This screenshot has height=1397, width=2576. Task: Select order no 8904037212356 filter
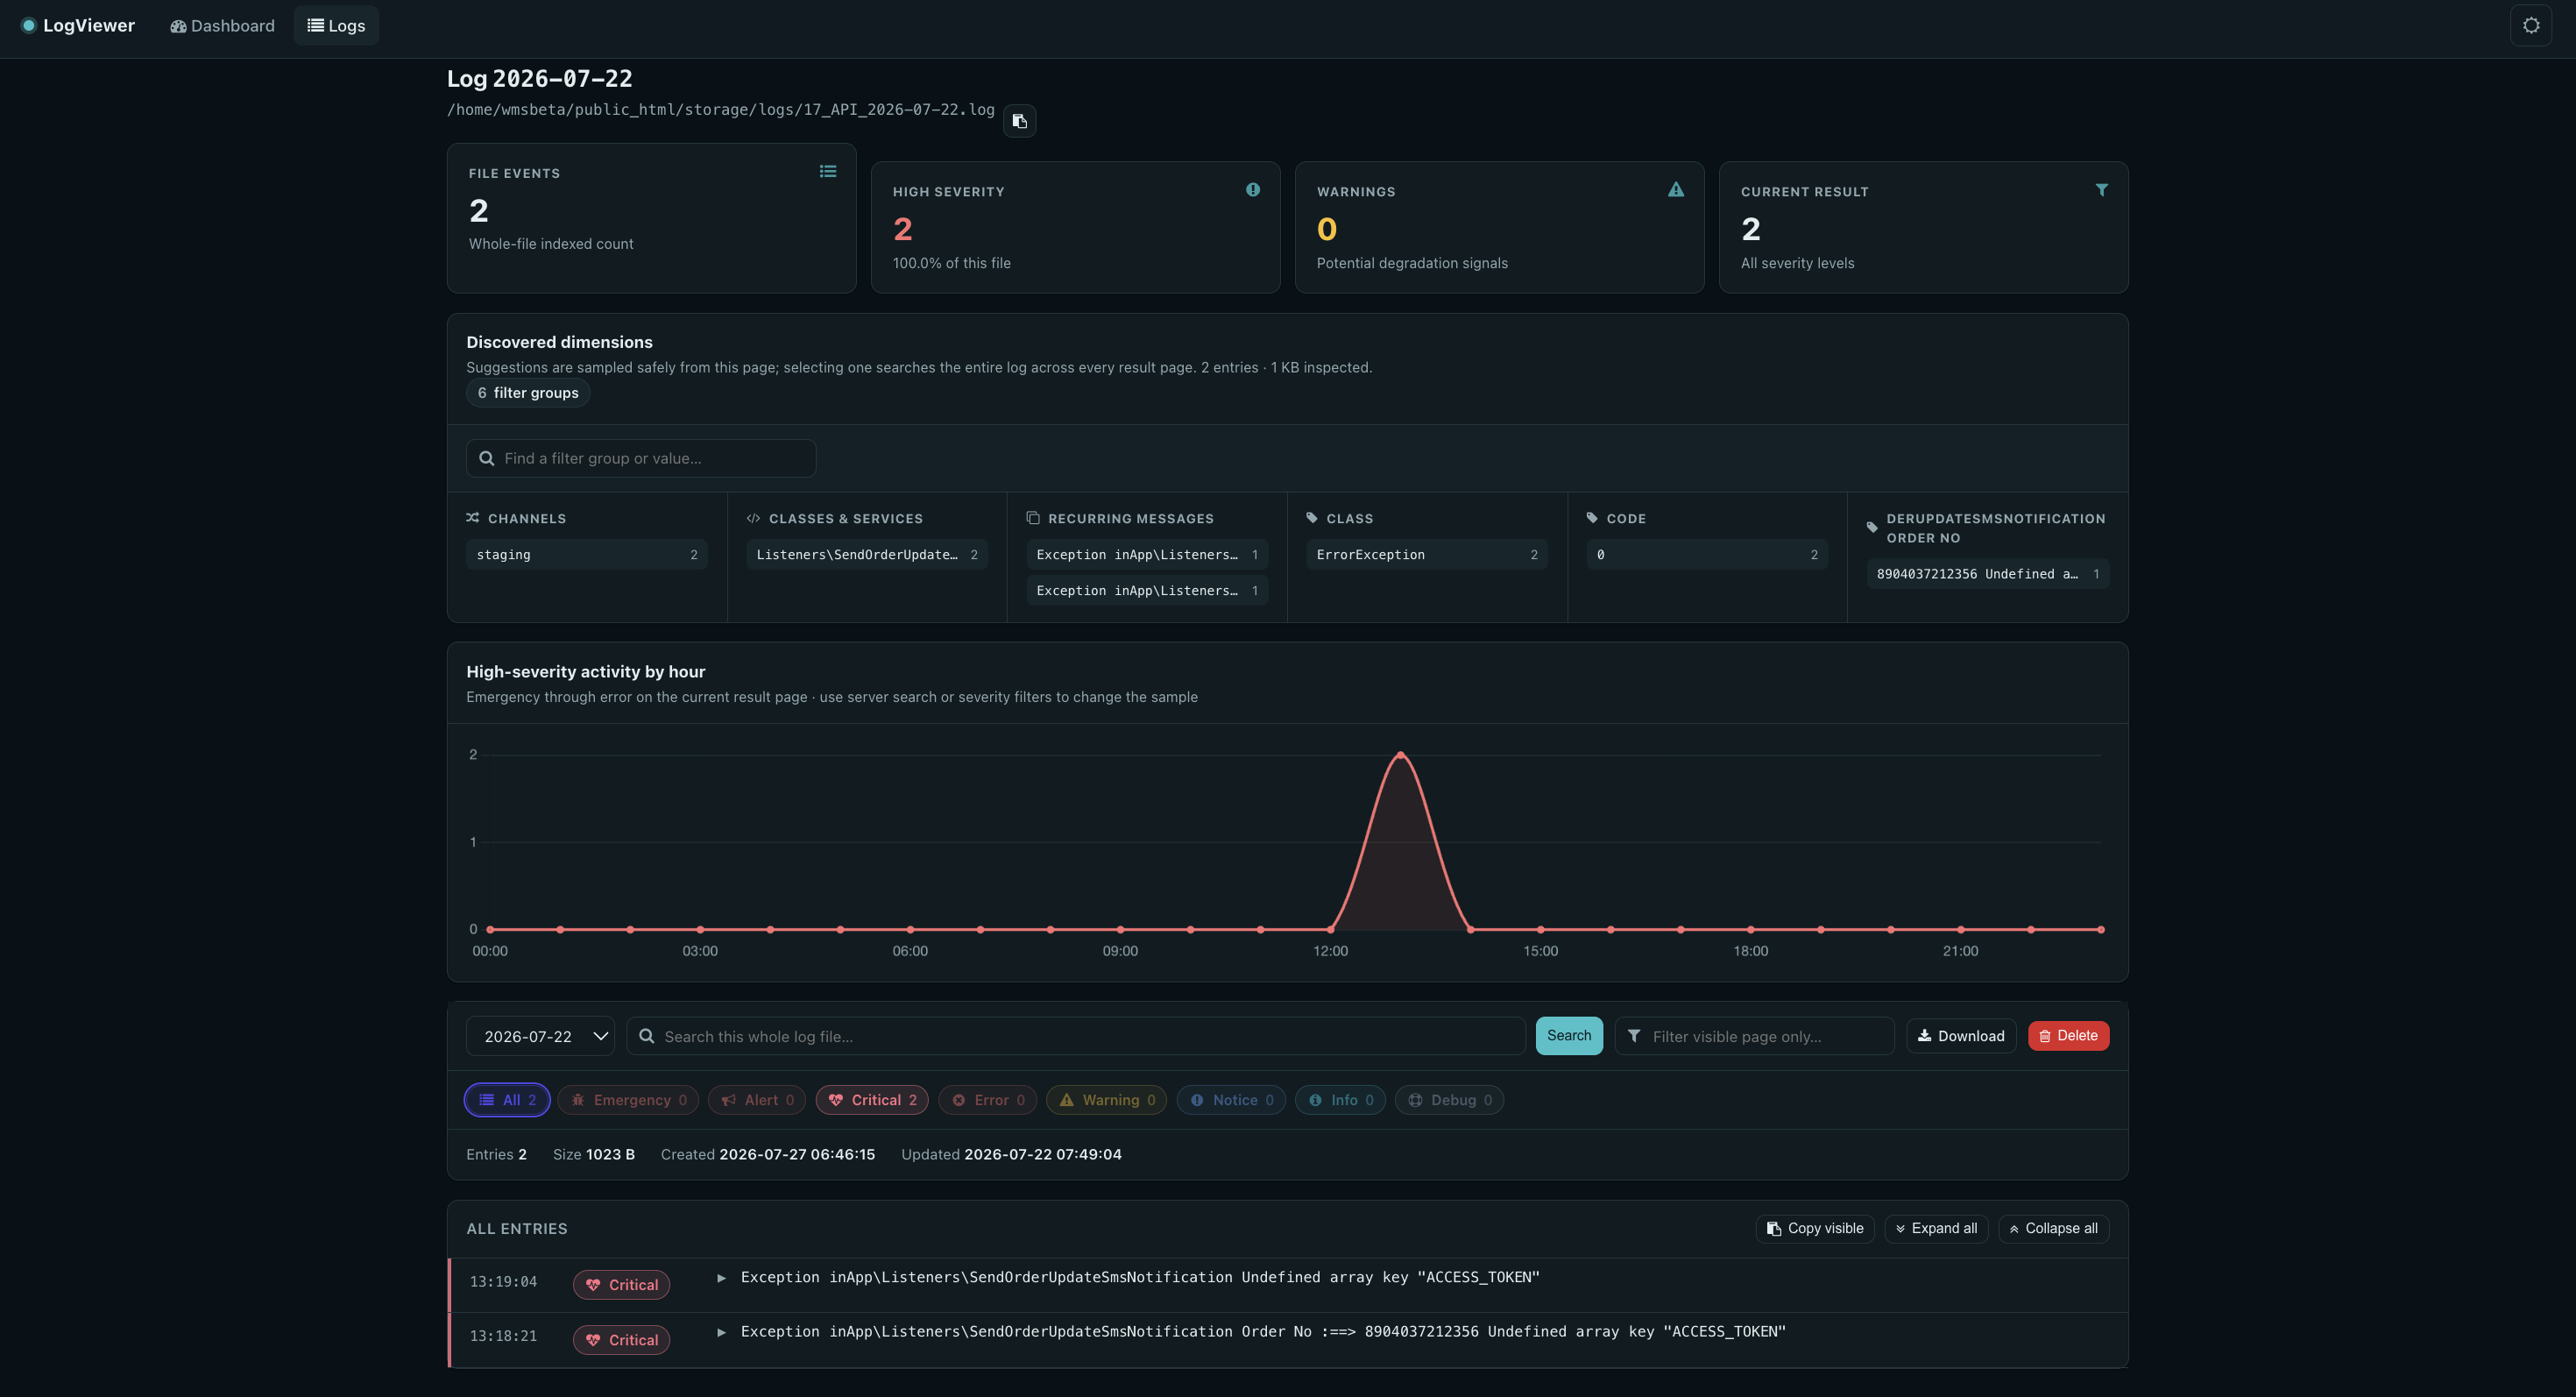1988,574
